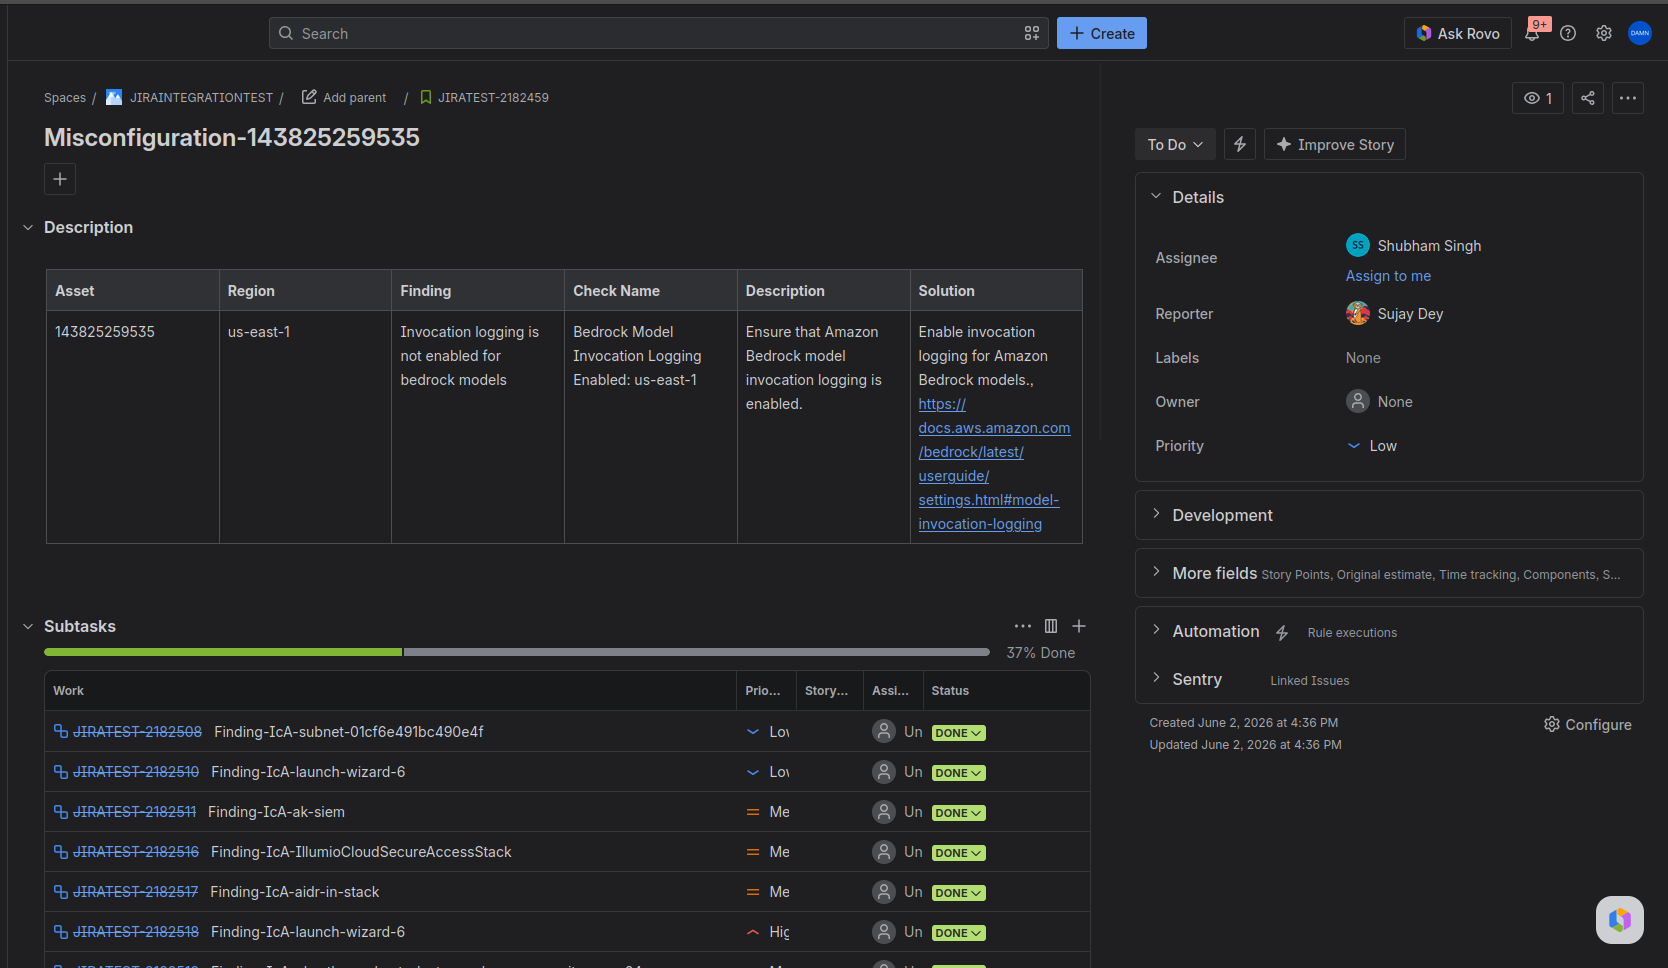Image resolution: width=1668 pixels, height=968 pixels.
Task: Collapse the Subtasks section chevron
Action: click(x=28, y=627)
